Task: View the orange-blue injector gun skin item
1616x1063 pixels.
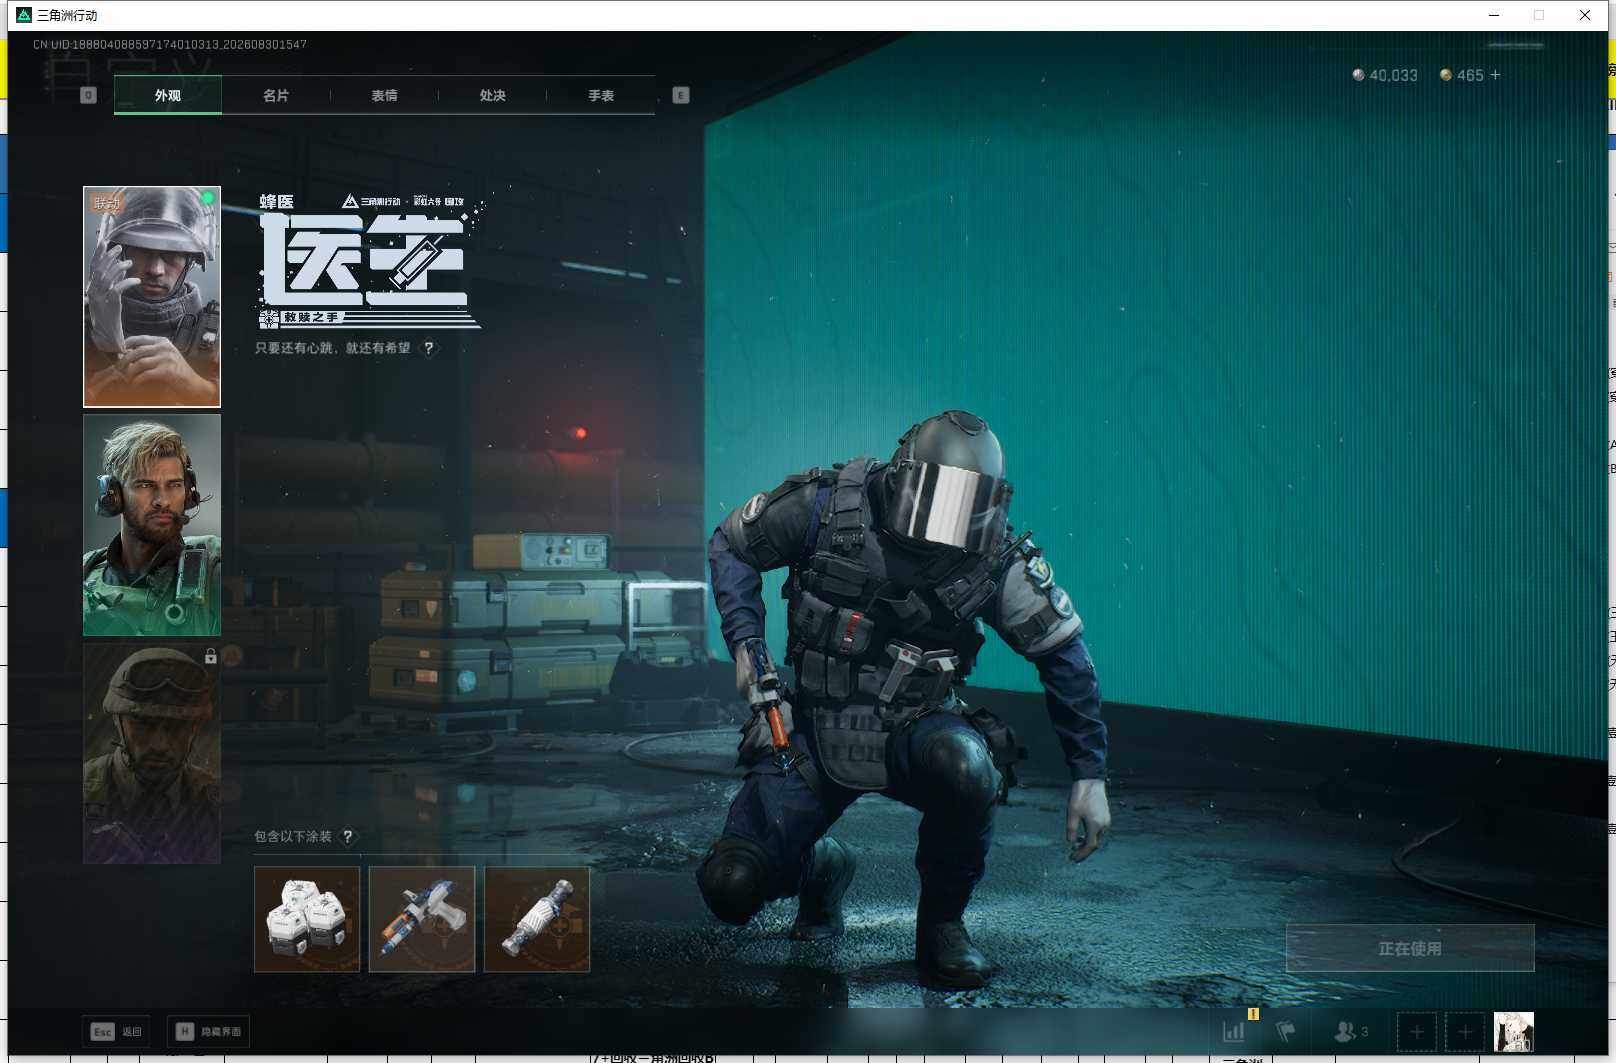Action: tap(422, 919)
